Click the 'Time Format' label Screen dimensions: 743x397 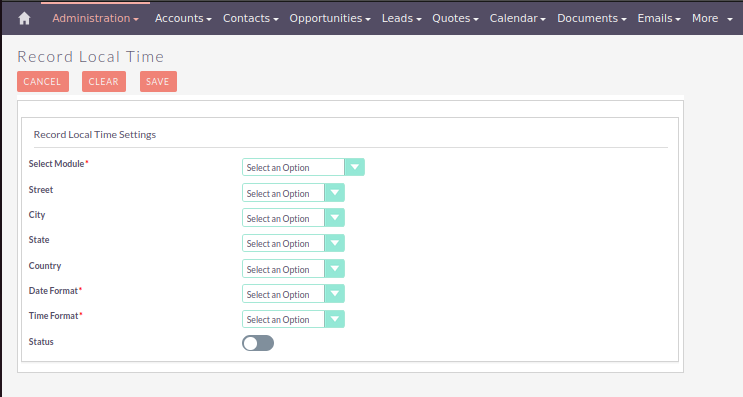[54, 316]
